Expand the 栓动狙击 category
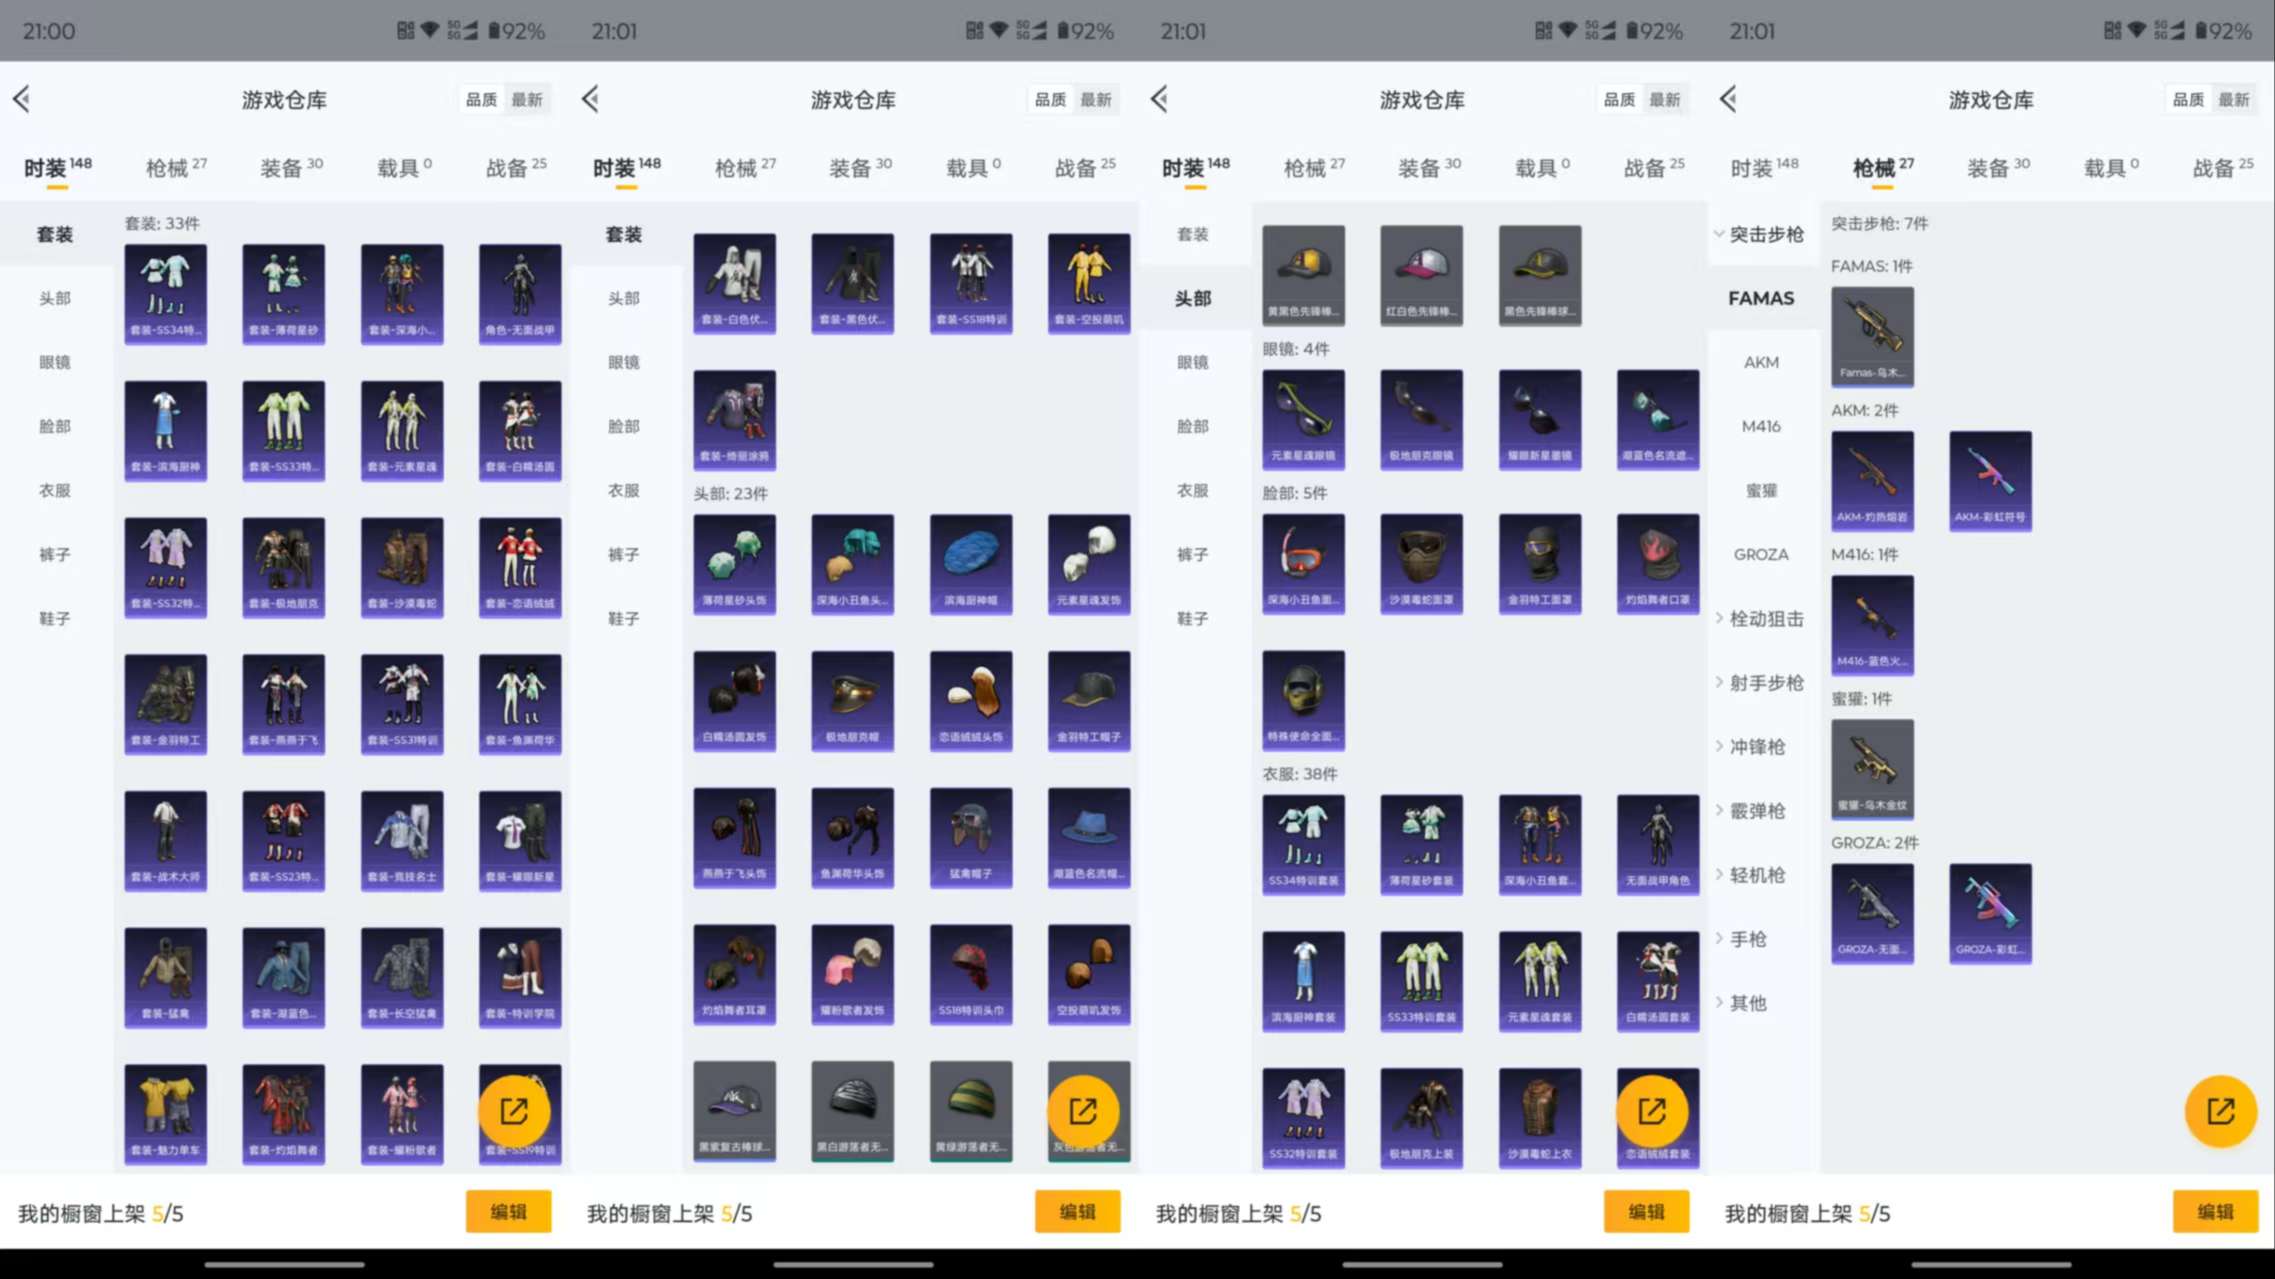Screen dimensions: 2275x1279 (x=1768, y=618)
